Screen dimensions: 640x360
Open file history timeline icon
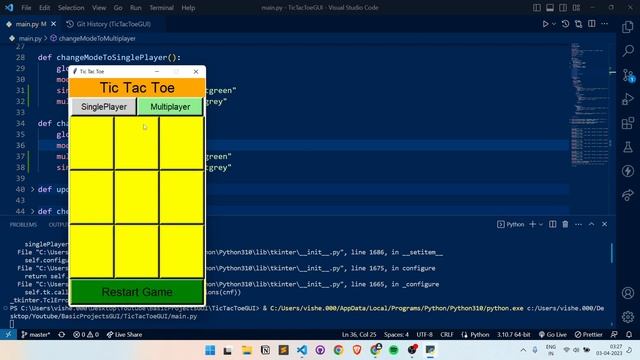[x=565, y=24]
